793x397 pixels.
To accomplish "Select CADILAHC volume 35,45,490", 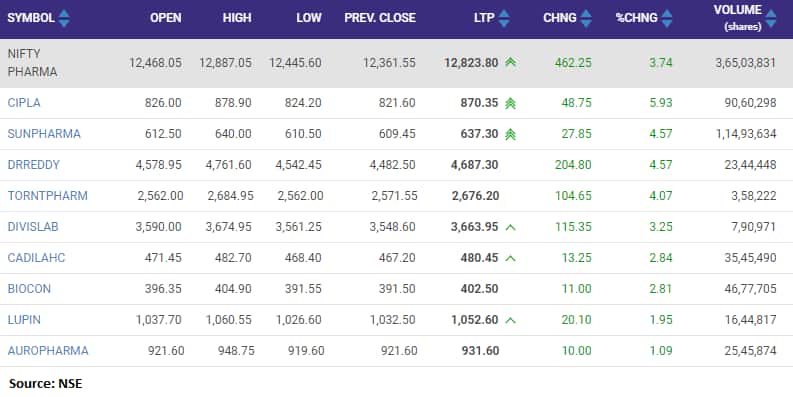I will (x=751, y=258).
